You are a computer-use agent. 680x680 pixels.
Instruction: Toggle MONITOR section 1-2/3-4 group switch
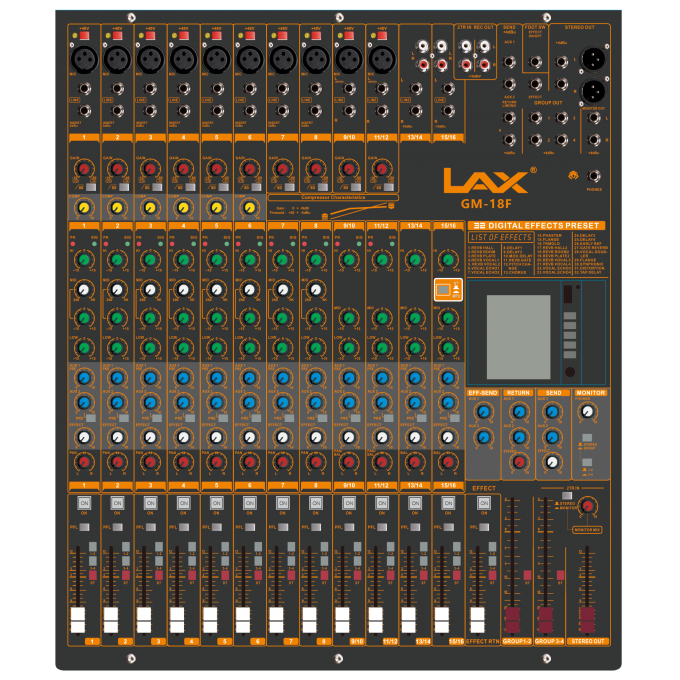point(587,462)
